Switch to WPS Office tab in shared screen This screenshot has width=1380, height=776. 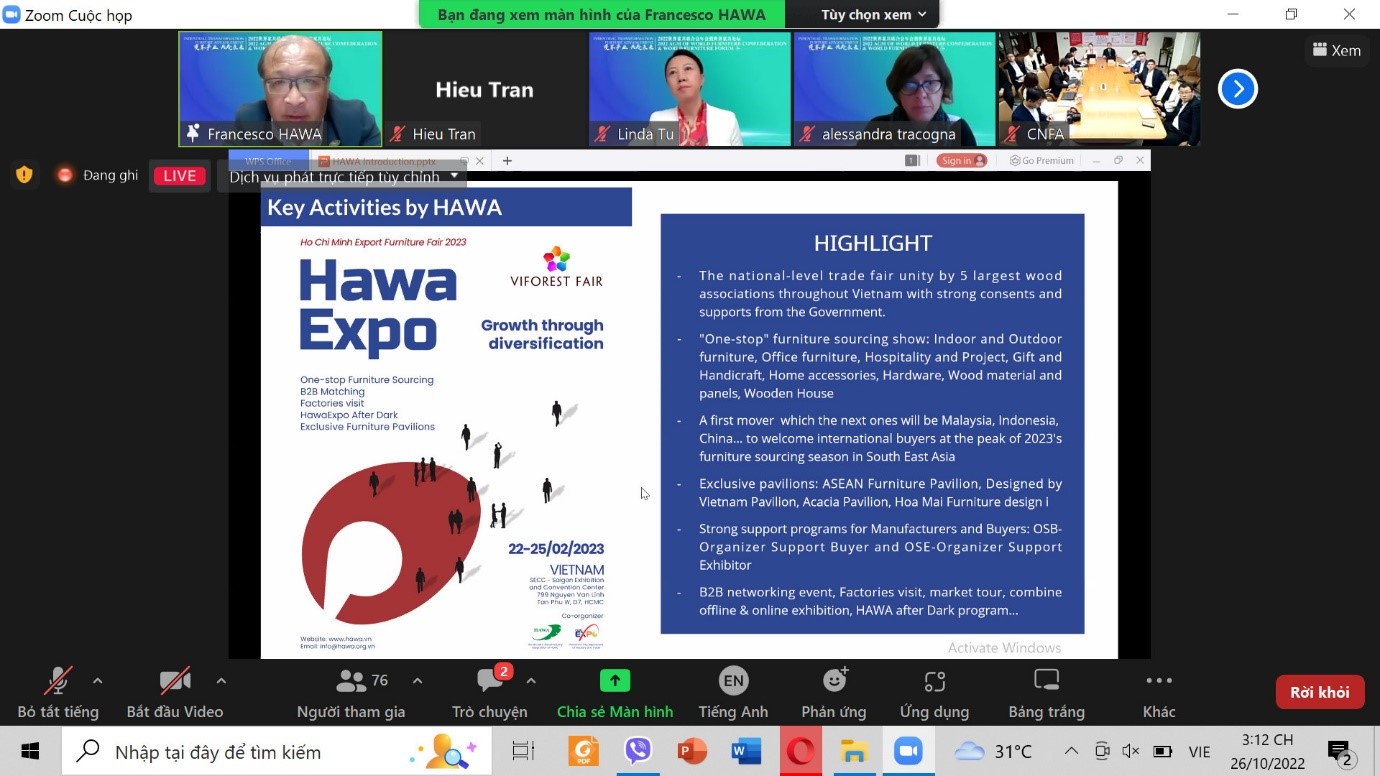268,160
